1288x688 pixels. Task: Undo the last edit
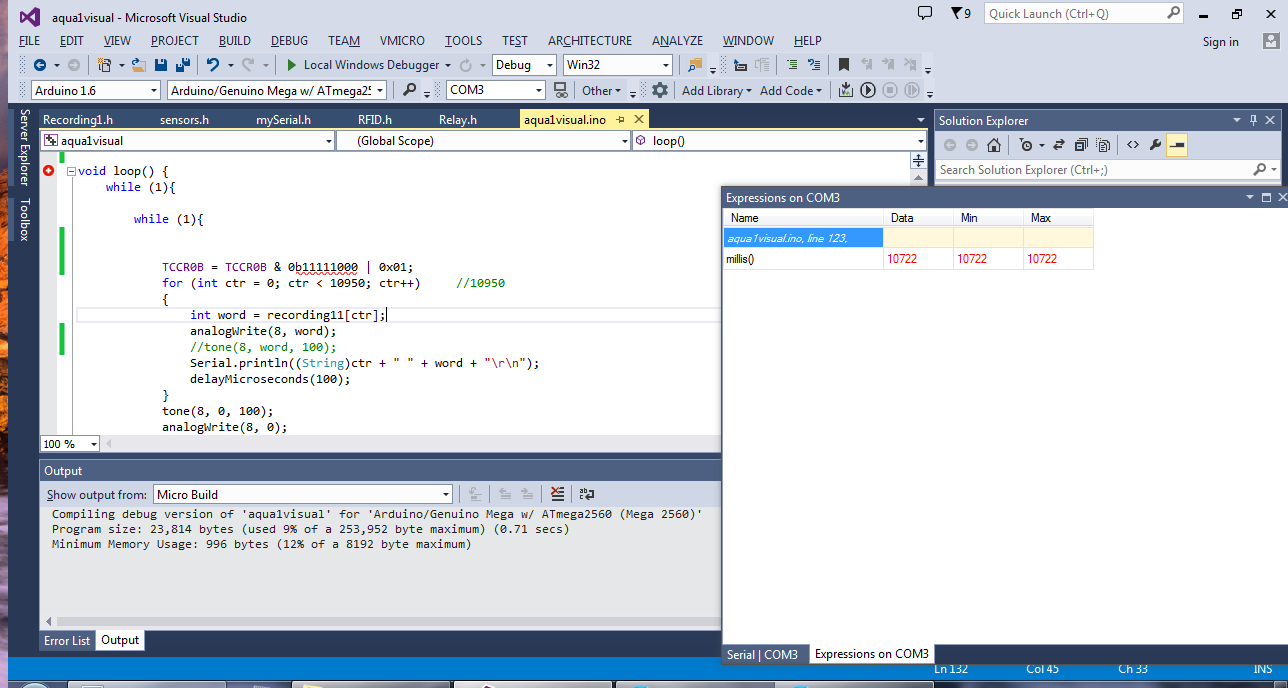tap(212, 65)
